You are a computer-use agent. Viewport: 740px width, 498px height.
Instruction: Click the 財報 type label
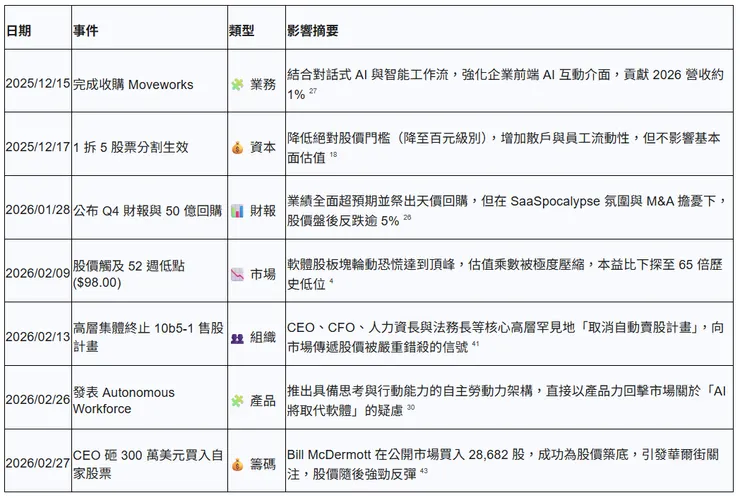(x=263, y=211)
